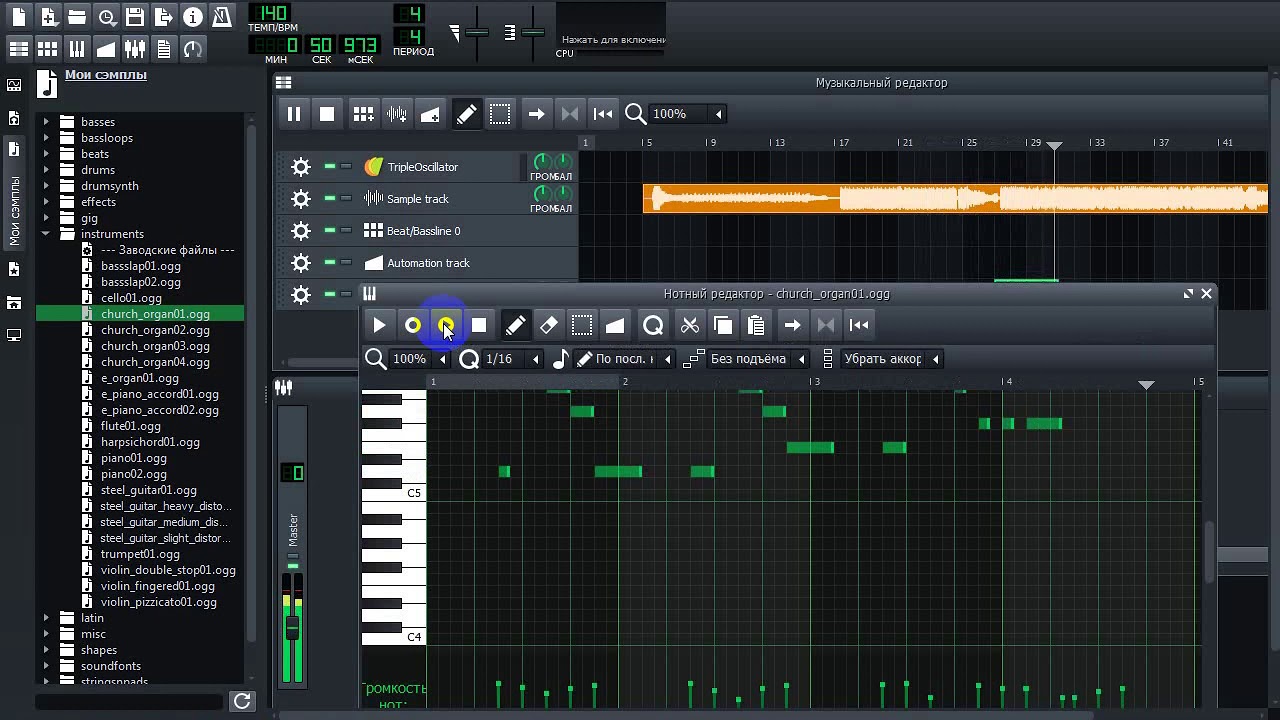Cut selected notes with the scissors icon
Viewport: 1280px width, 720px height.
pos(690,325)
